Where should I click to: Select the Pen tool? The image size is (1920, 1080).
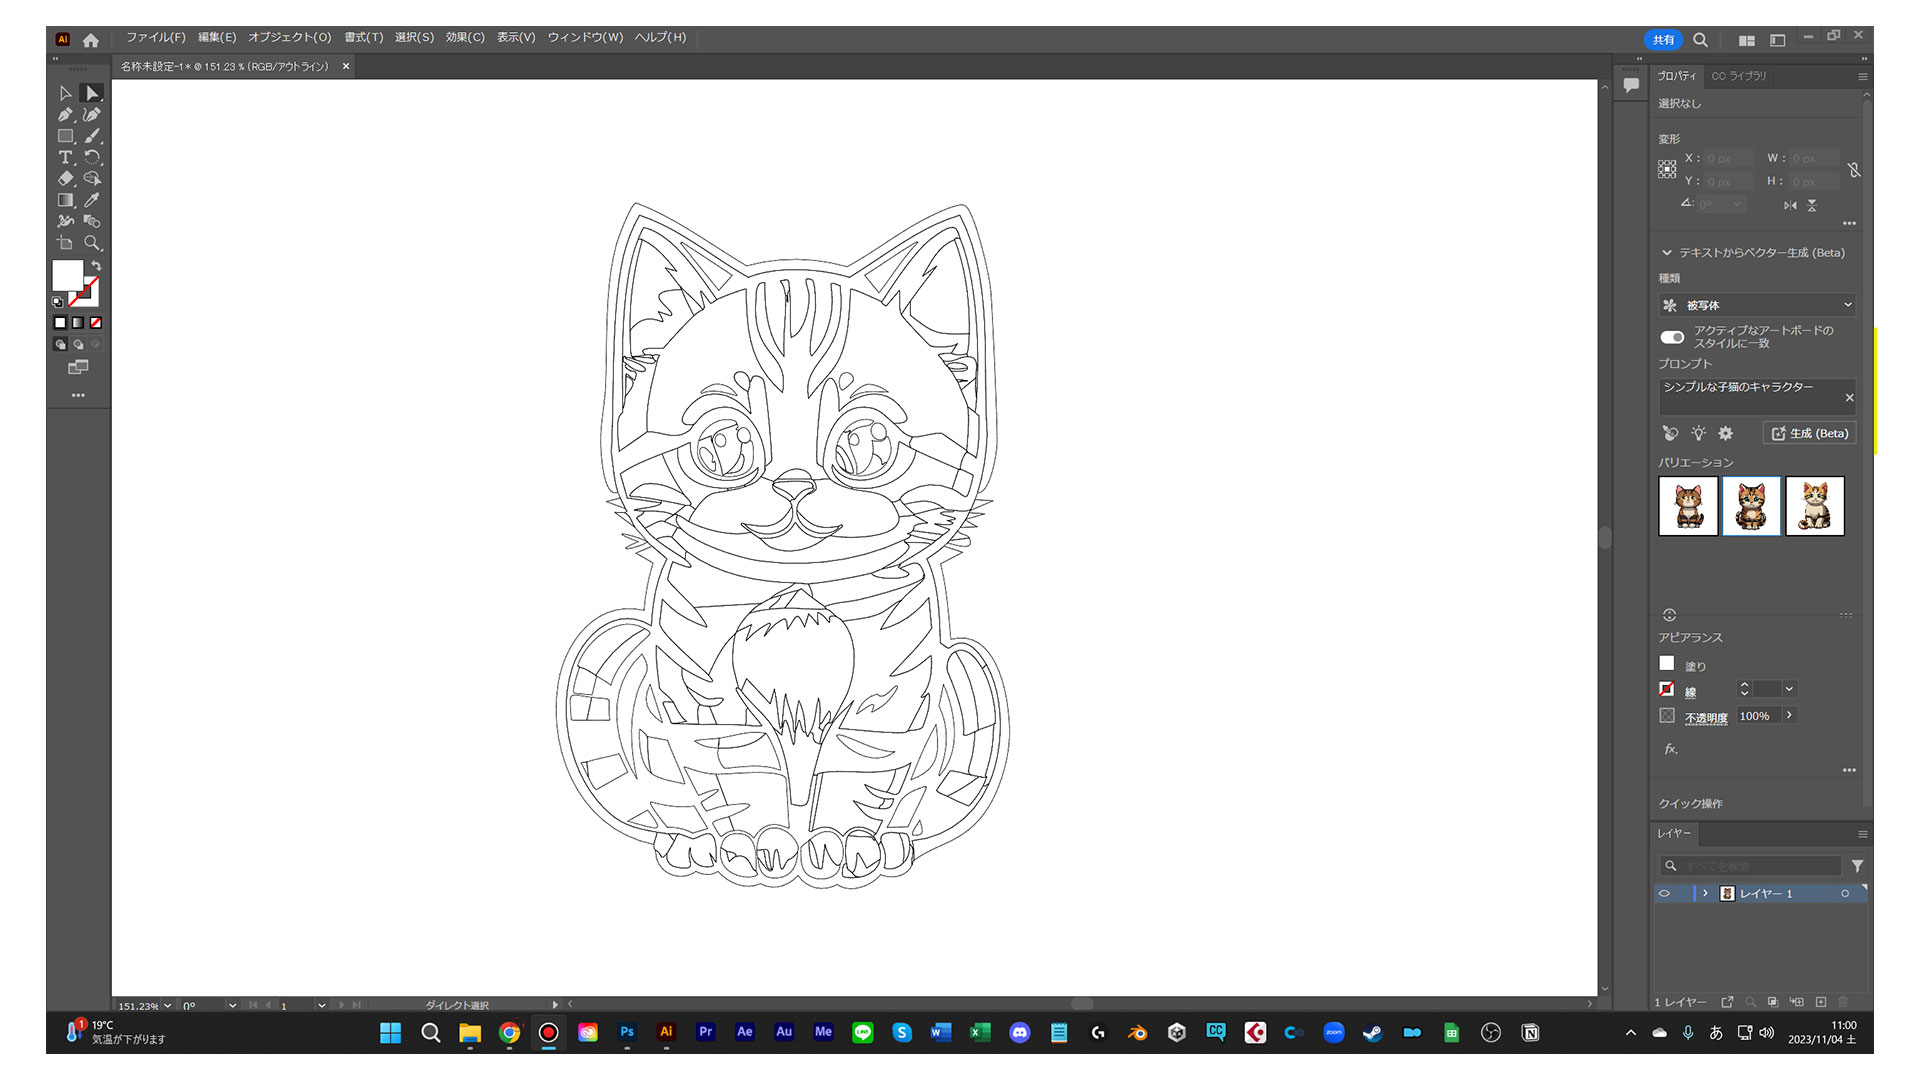65,115
